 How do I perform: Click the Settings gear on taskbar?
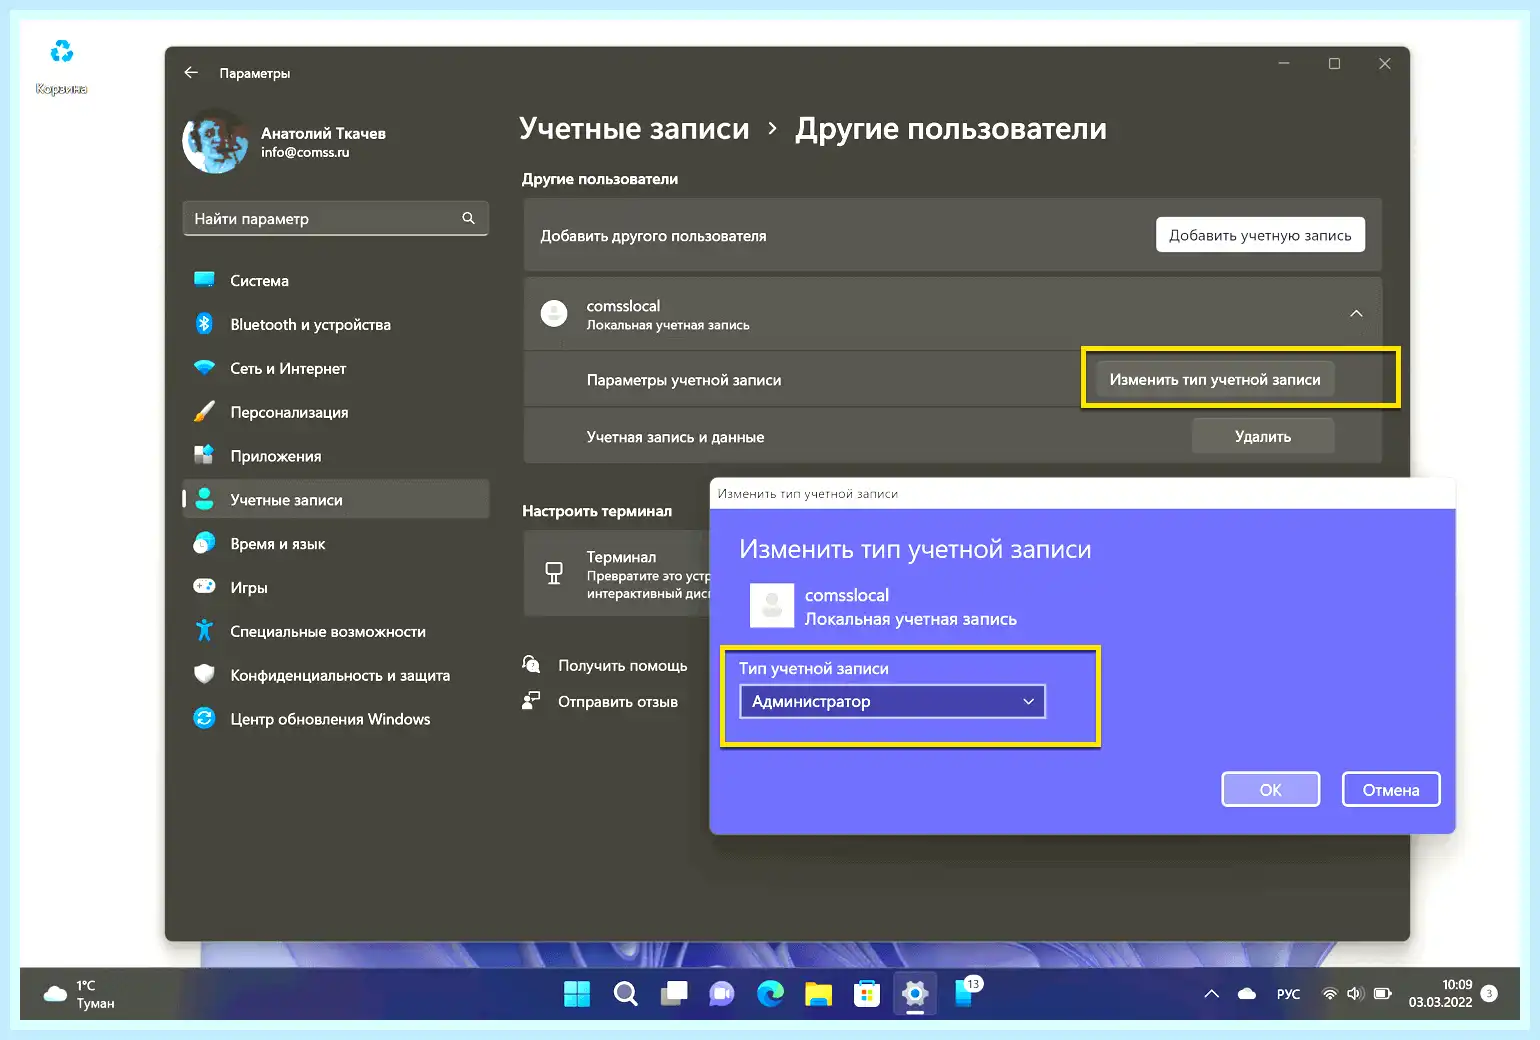pos(914,994)
